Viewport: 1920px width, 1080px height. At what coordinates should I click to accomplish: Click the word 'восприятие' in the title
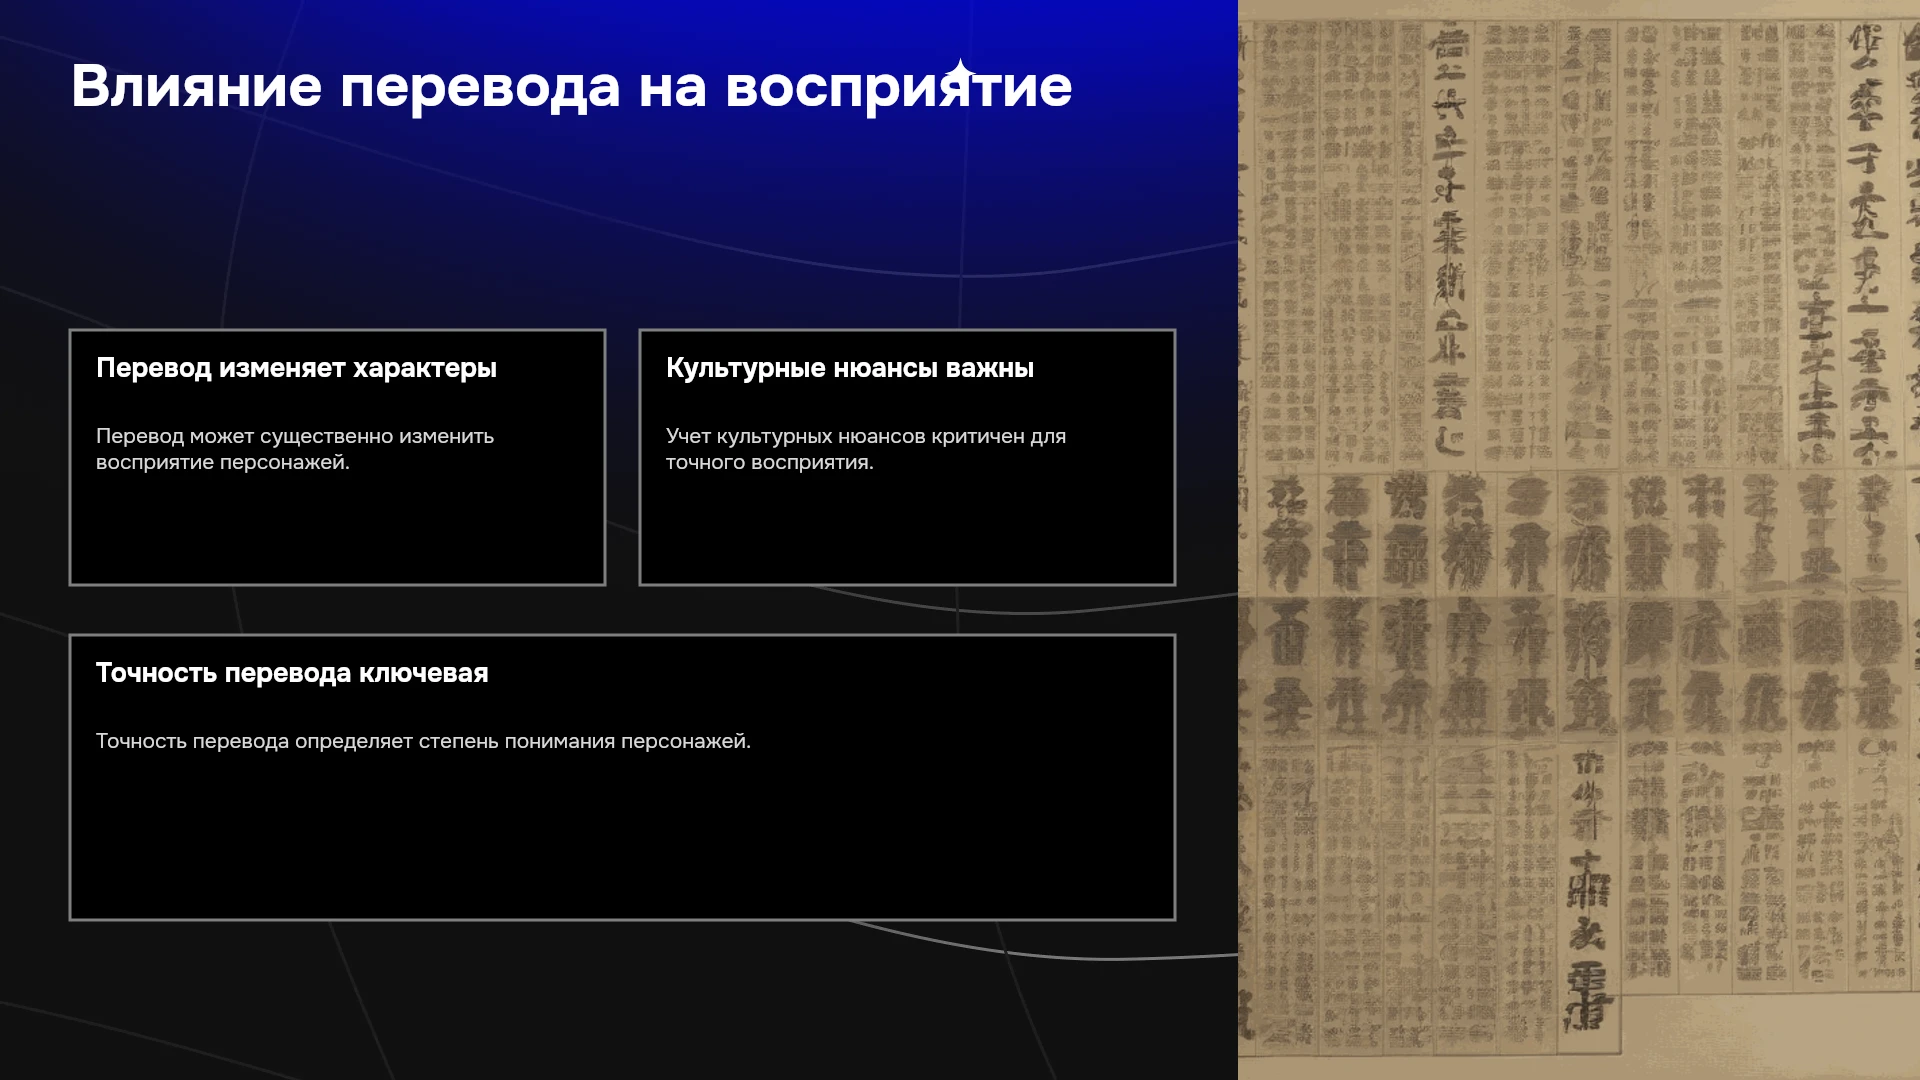(x=898, y=88)
